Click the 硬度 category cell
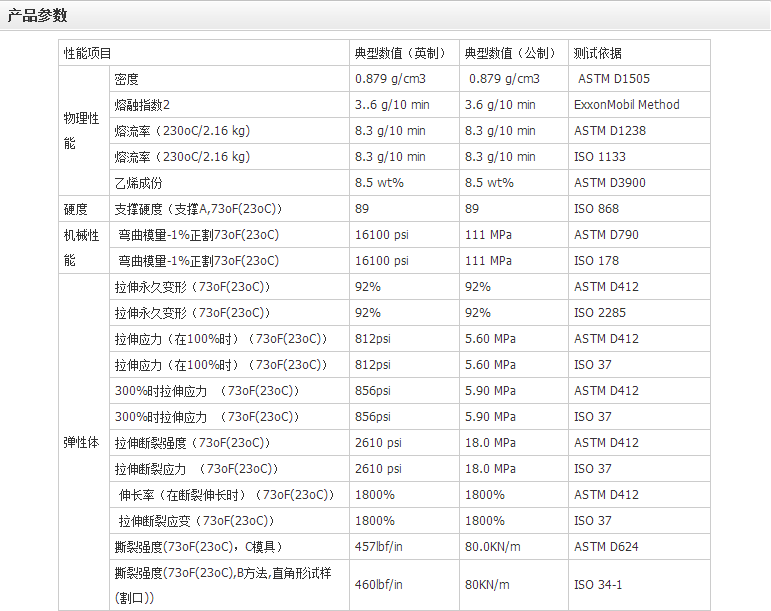 coord(84,209)
